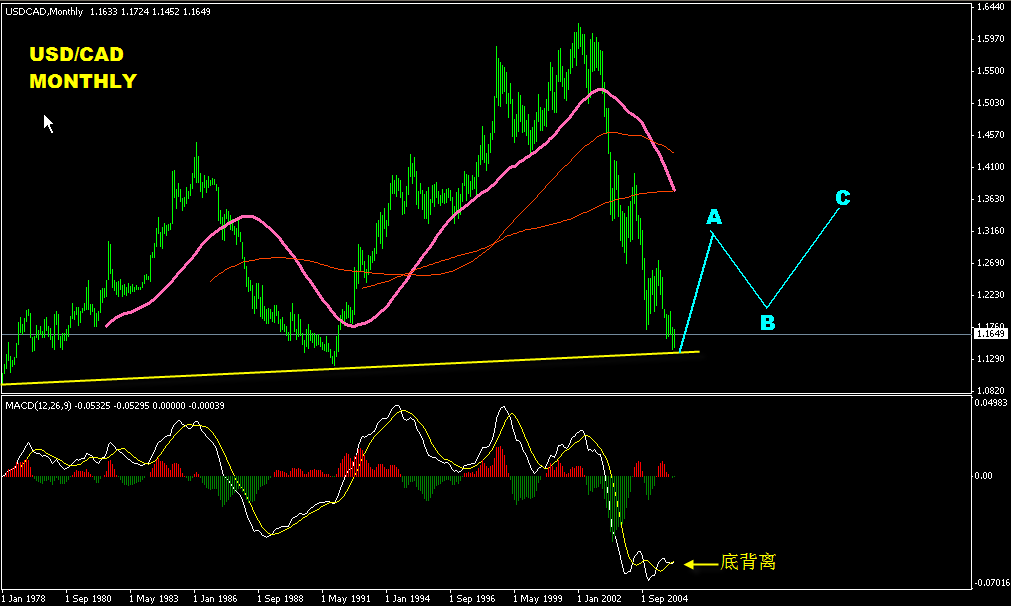The height and width of the screenshot is (606, 1011).
Task: Click the current price tag 1.1649
Action: tap(990, 334)
